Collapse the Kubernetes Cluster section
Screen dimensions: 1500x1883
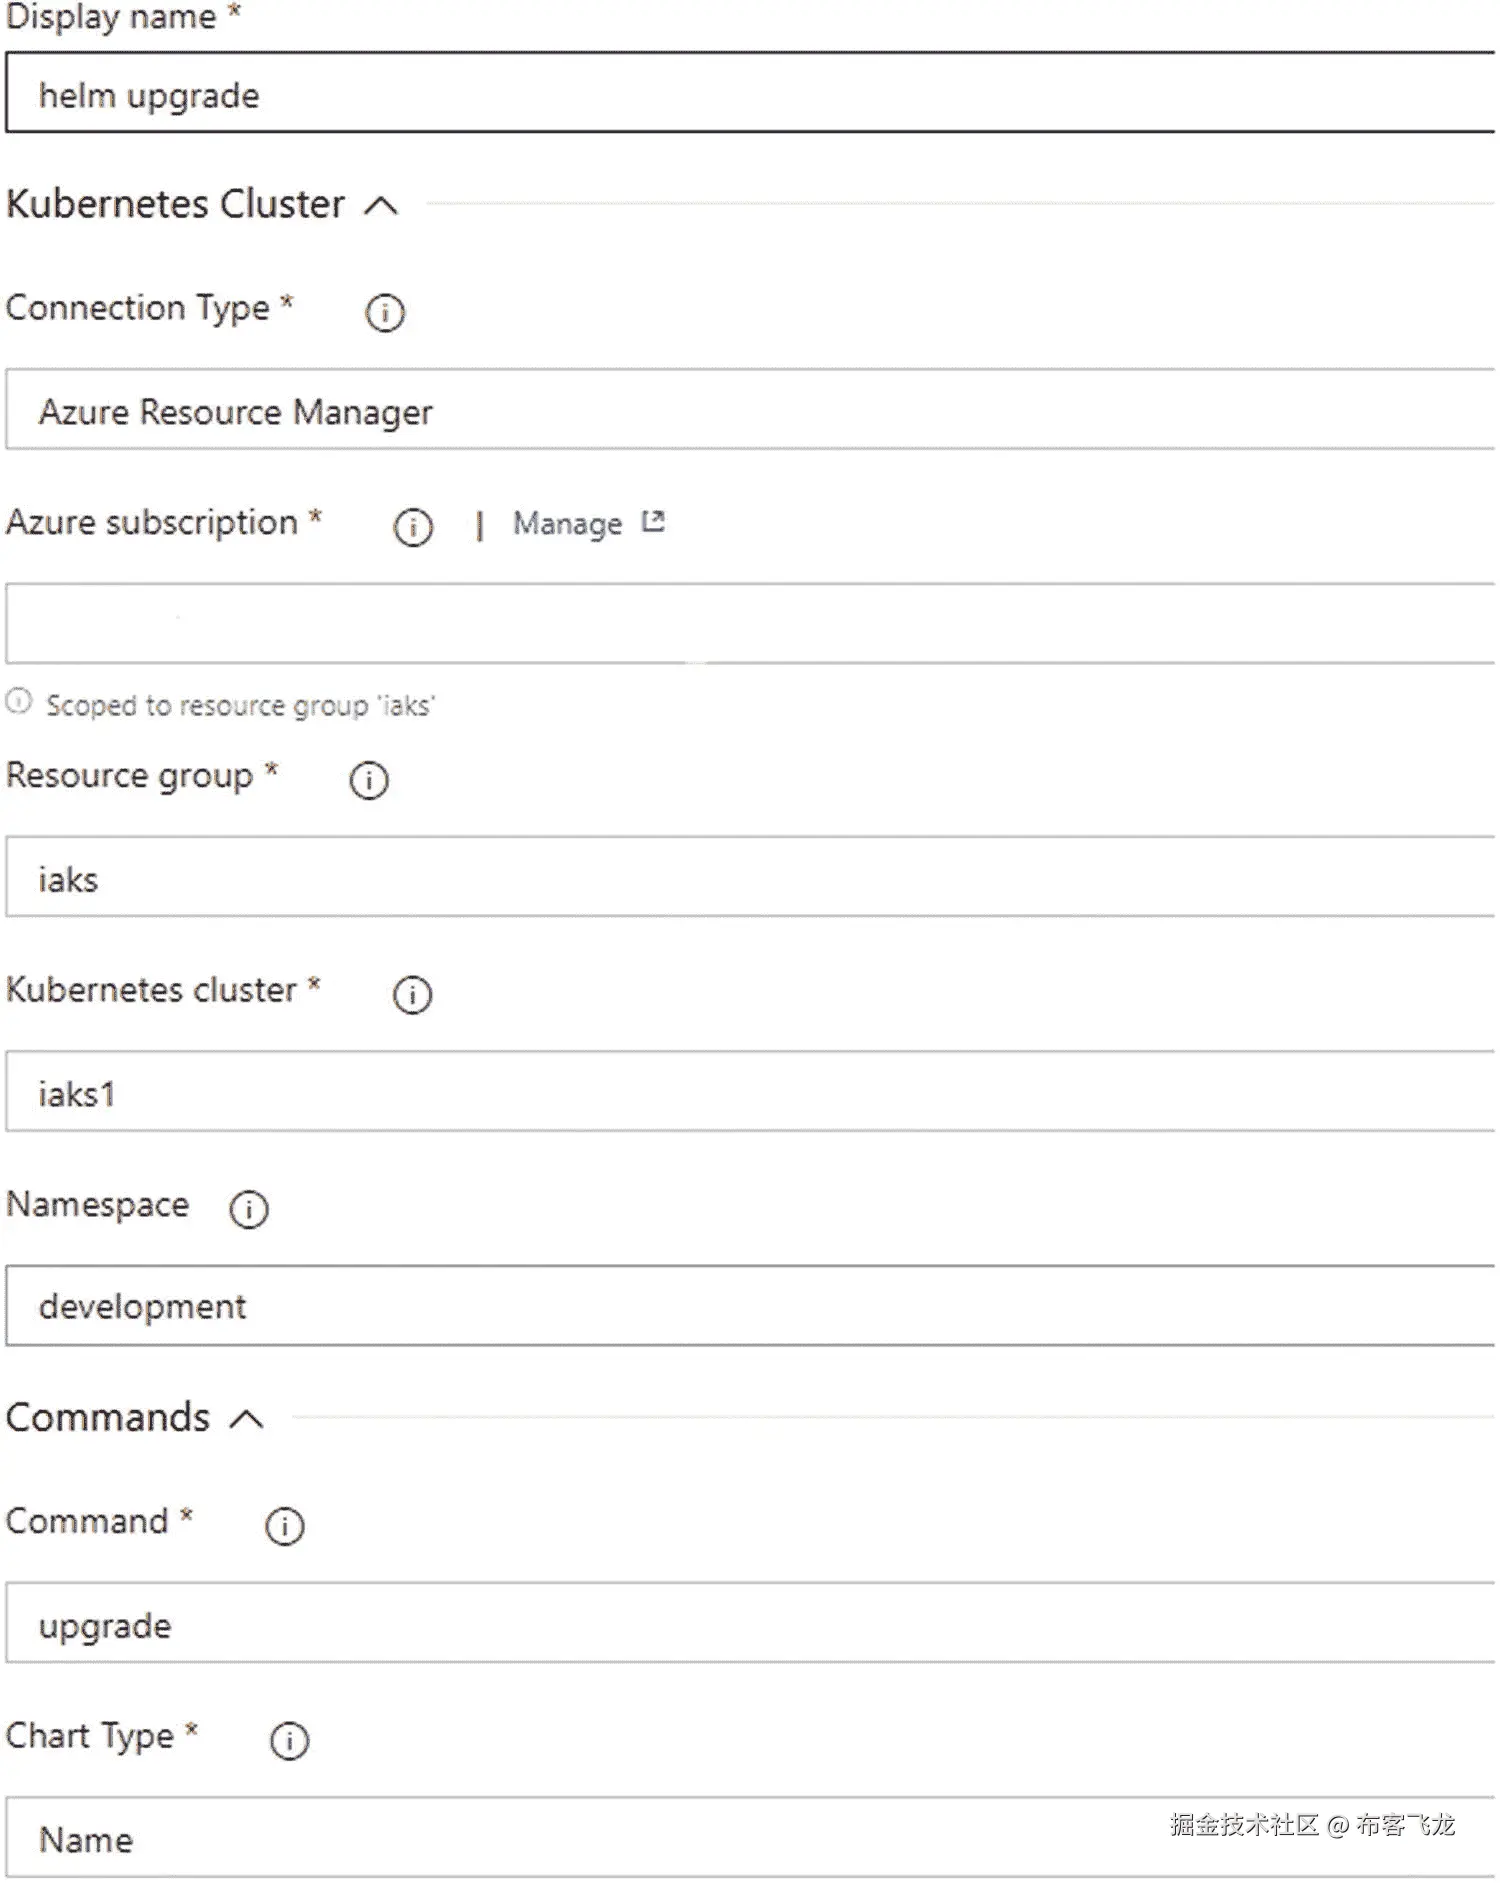(x=381, y=206)
